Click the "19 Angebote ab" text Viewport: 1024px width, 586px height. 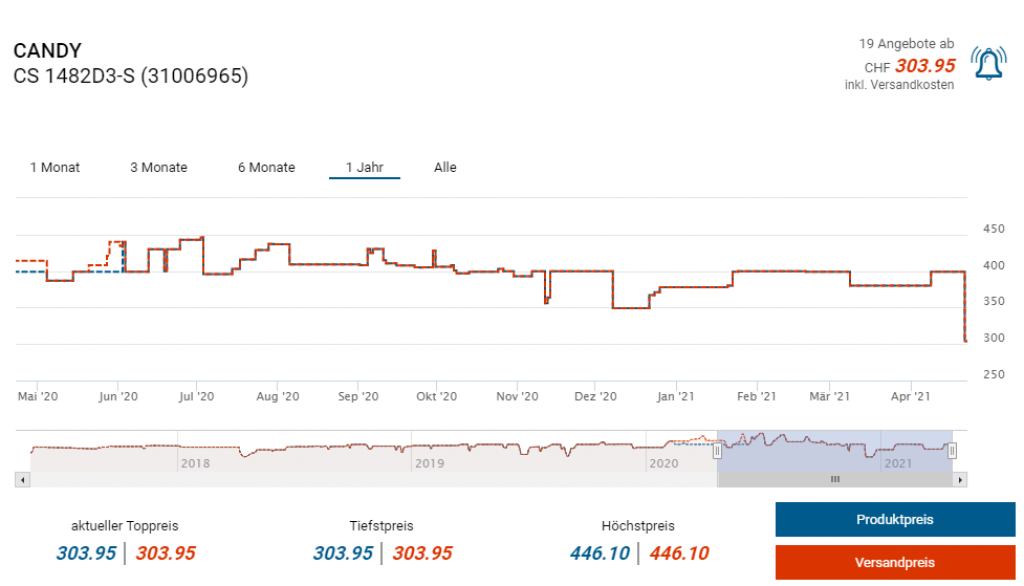(906, 44)
